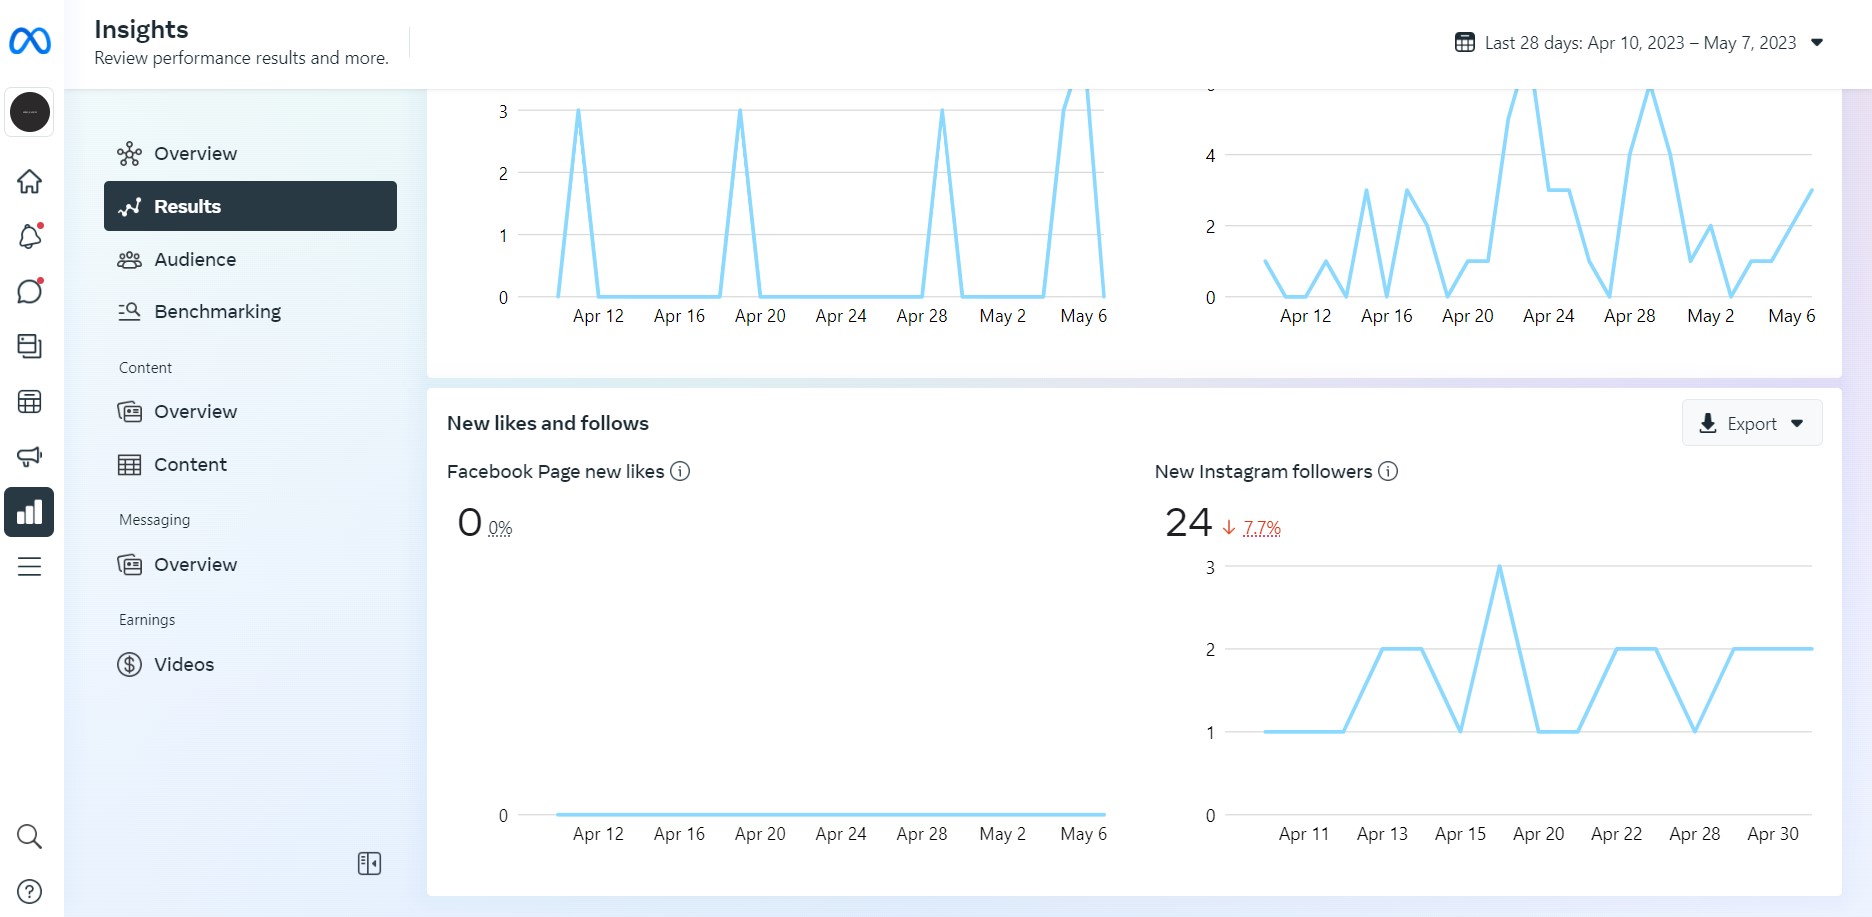Open the Ads megaphone icon
The height and width of the screenshot is (917, 1872).
30,457
